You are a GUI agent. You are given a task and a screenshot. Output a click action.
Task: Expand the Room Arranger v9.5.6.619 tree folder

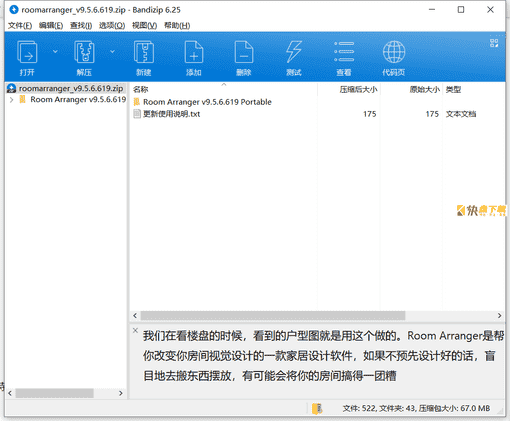(x=11, y=100)
